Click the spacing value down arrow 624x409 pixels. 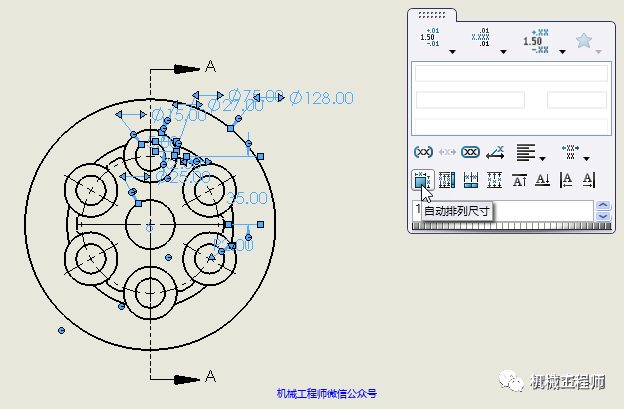pyautogui.click(x=603, y=216)
